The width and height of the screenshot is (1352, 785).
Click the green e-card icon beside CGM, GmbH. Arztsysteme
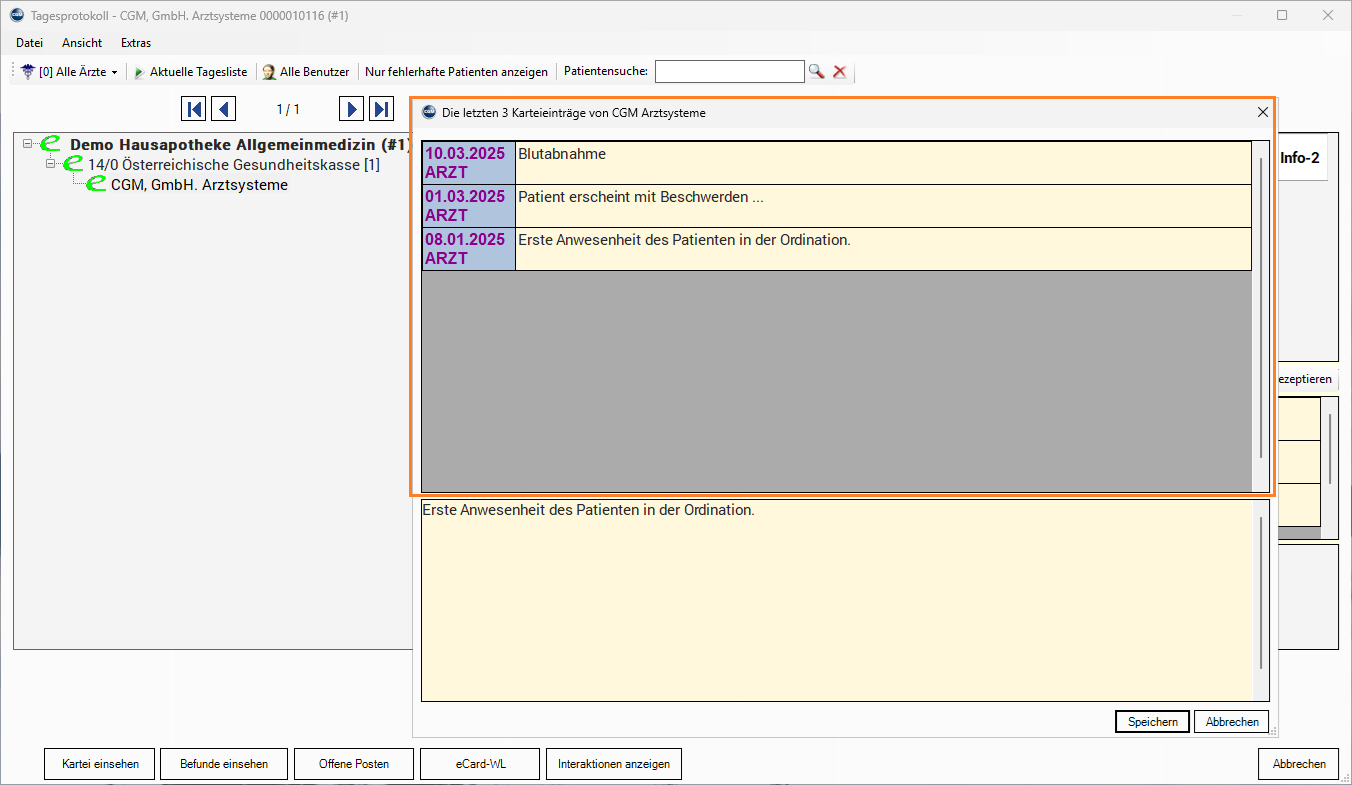click(97, 185)
